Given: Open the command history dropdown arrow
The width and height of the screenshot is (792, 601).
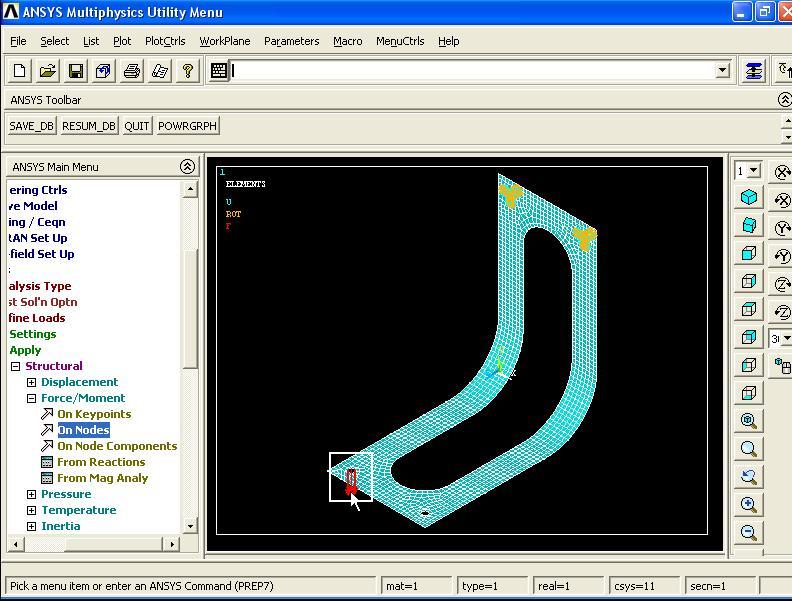Looking at the screenshot, I should click(x=723, y=70).
